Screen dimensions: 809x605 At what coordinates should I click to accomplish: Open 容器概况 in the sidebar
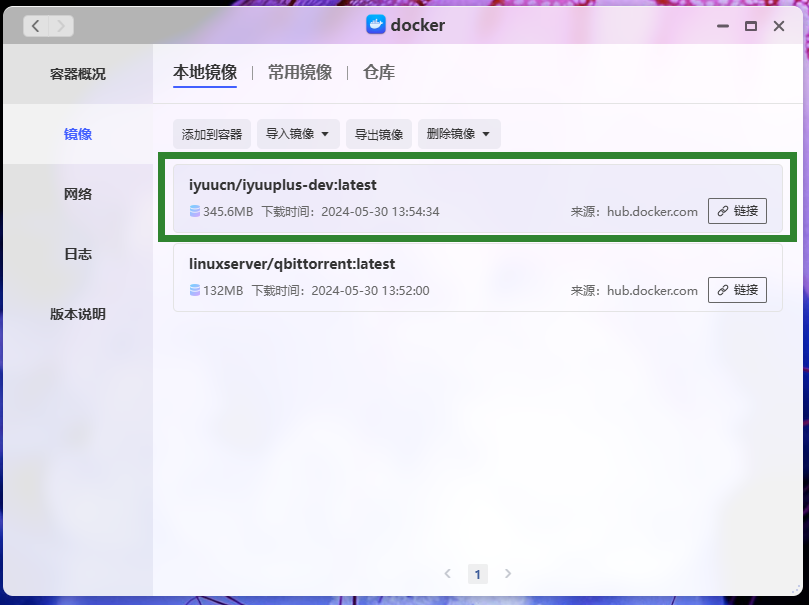[x=78, y=74]
